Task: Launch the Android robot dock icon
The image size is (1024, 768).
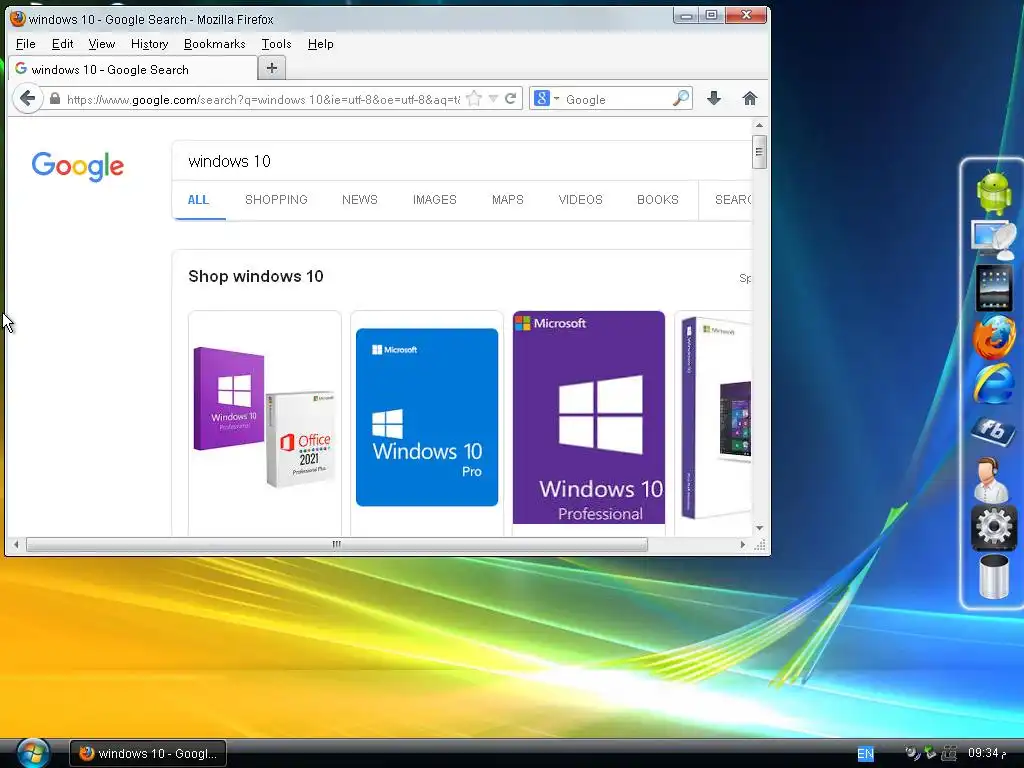Action: click(x=993, y=193)
